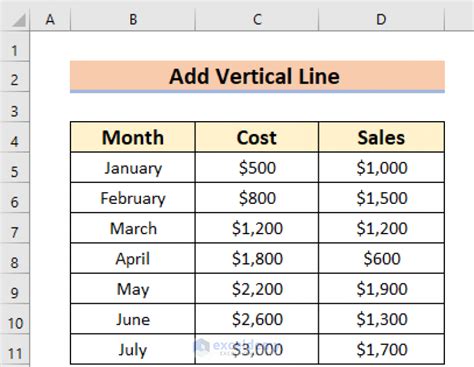The image size is (474, 367).
Task: Select the June sales cell $1,300
Action: click(381, 319)
